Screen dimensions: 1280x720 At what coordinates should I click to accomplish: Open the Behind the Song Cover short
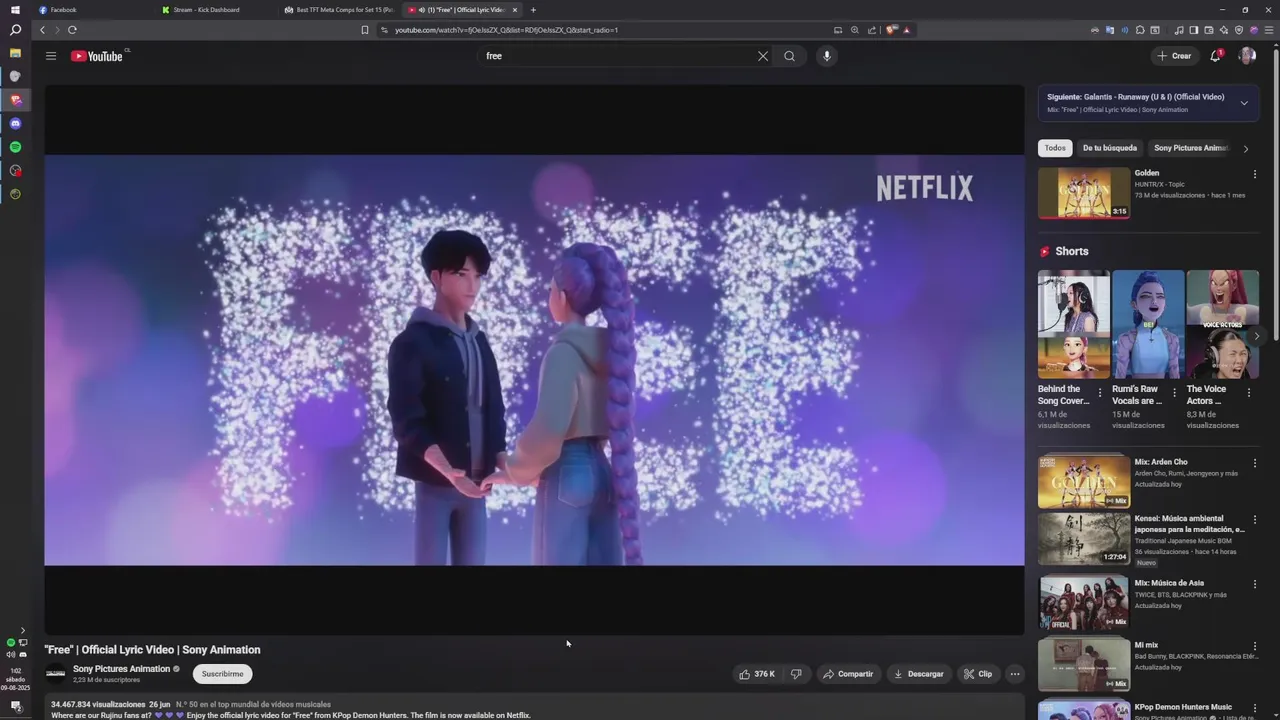point(1073,324)
